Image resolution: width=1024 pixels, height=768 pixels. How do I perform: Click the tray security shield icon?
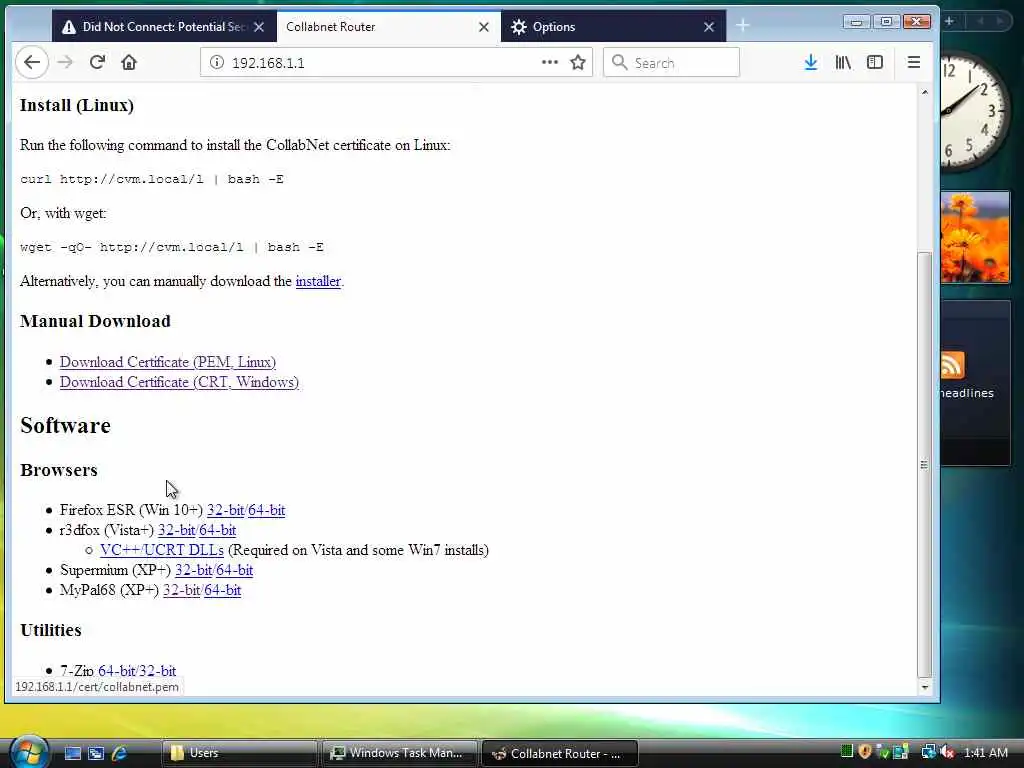[x=865, y=752]
